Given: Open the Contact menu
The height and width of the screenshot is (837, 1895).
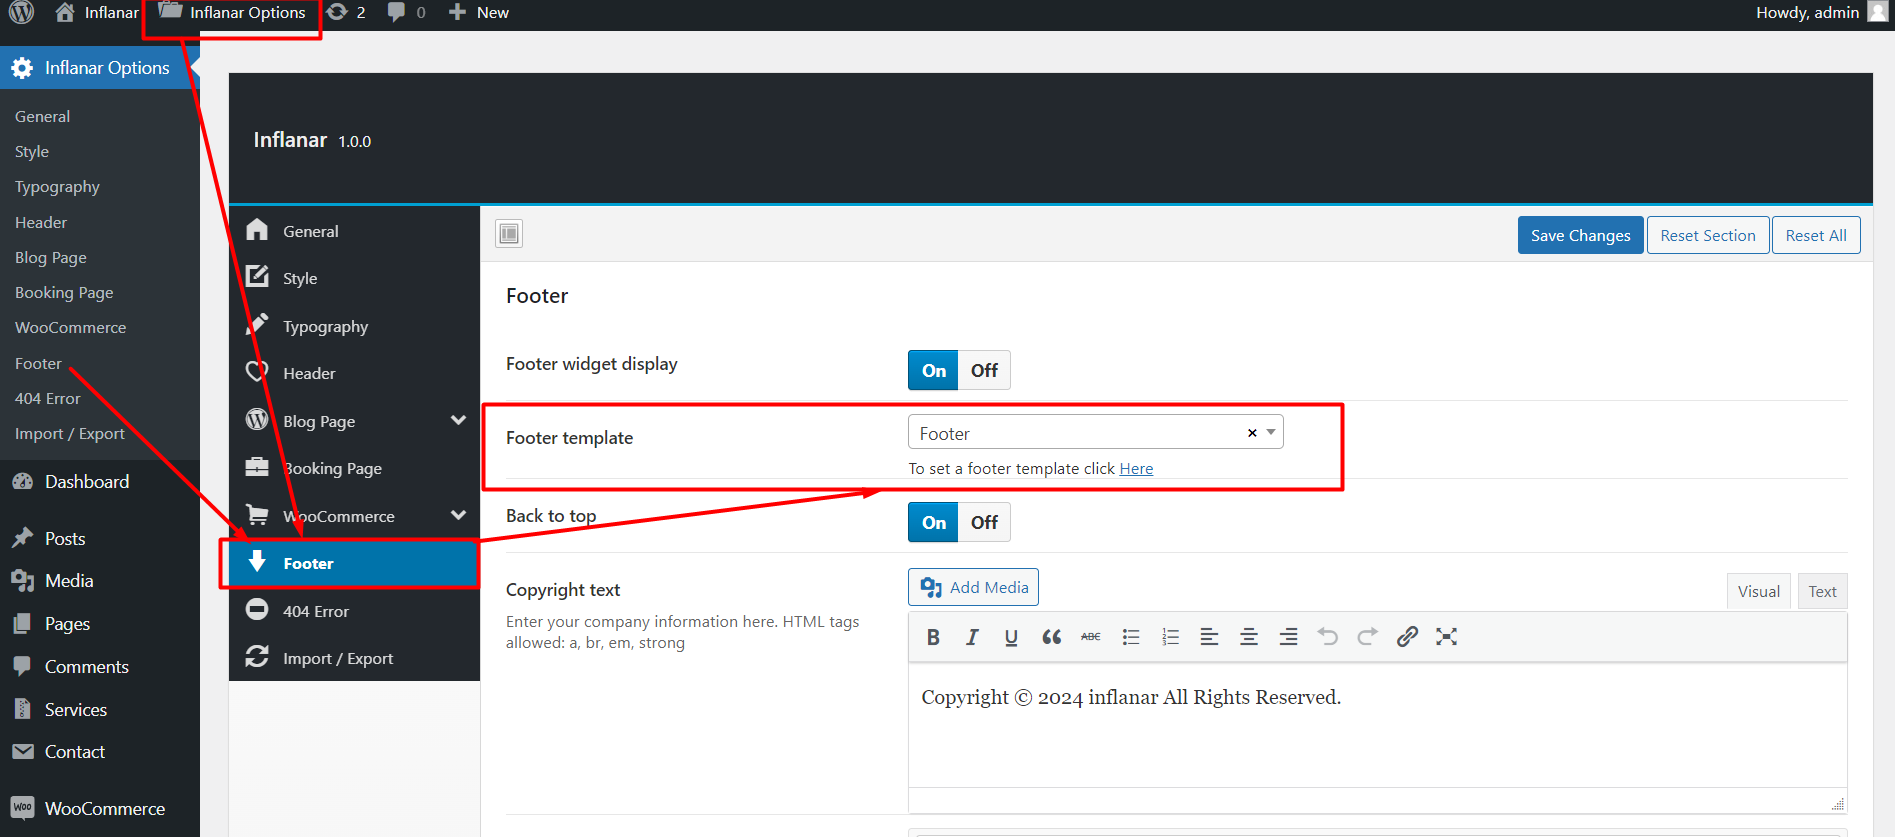Looking at the screenshot, I should (74, 752).
